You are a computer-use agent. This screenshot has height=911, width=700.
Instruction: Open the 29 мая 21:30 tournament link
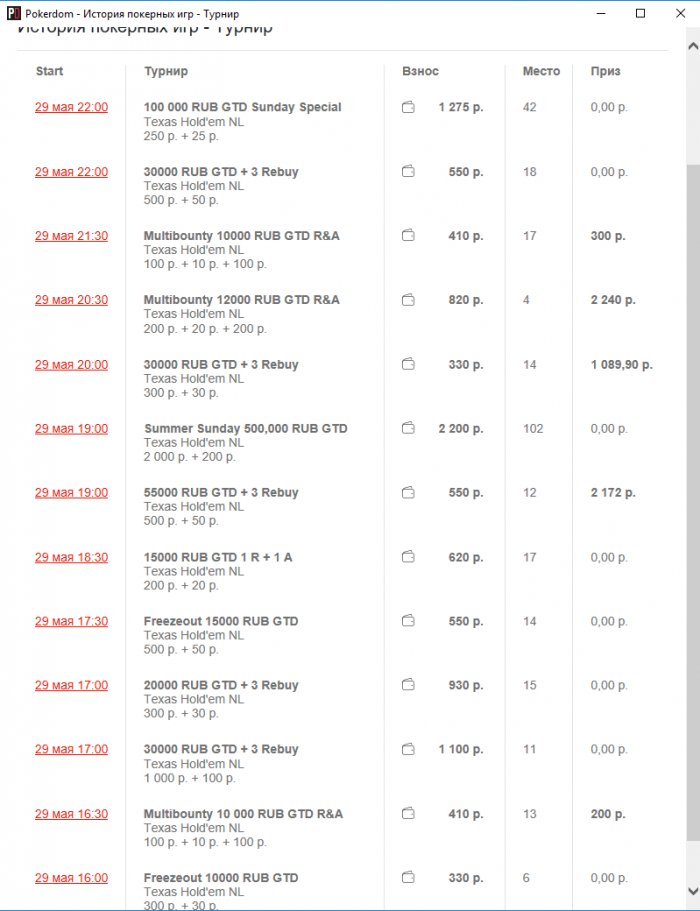click(71, 236)
